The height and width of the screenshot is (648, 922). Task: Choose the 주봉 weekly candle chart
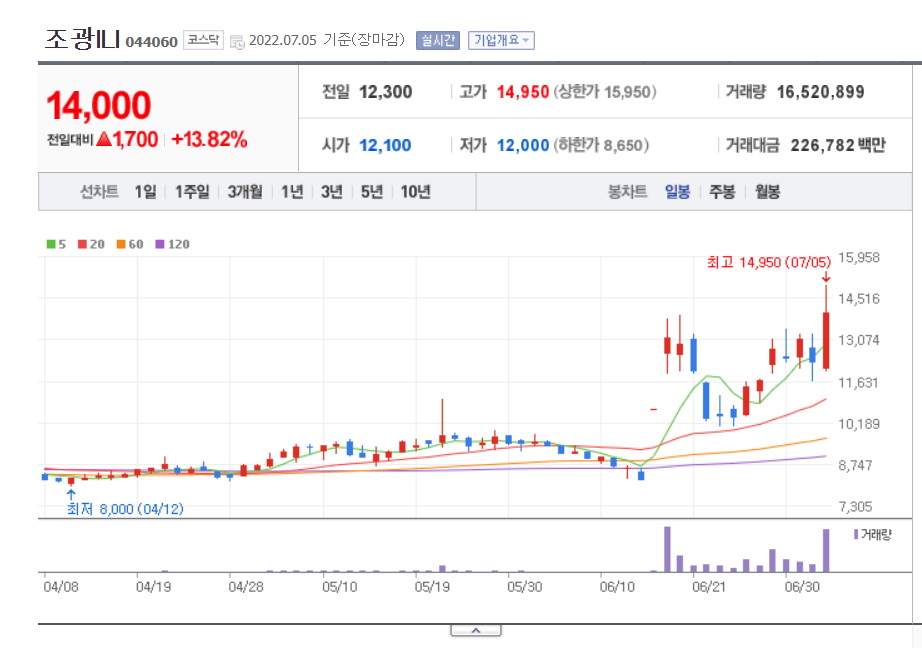(722, 192)
